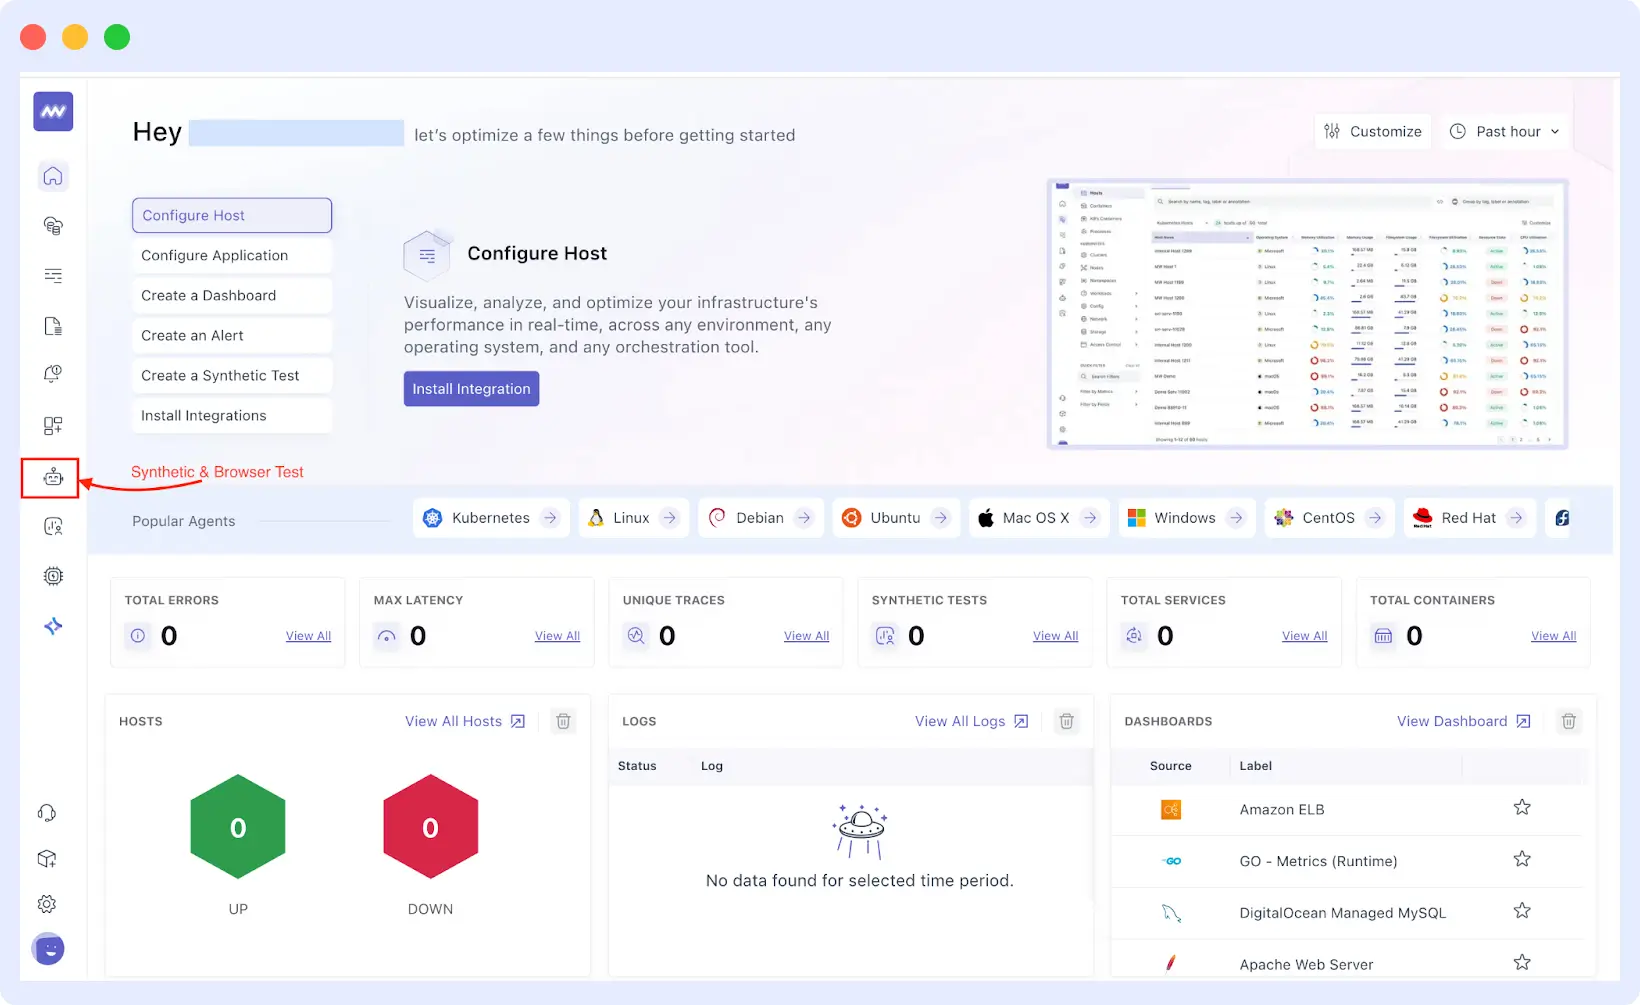Open the Synthetic & Browser Test section
This screenshot has height=1005, width=1640.
click(51, 478)
